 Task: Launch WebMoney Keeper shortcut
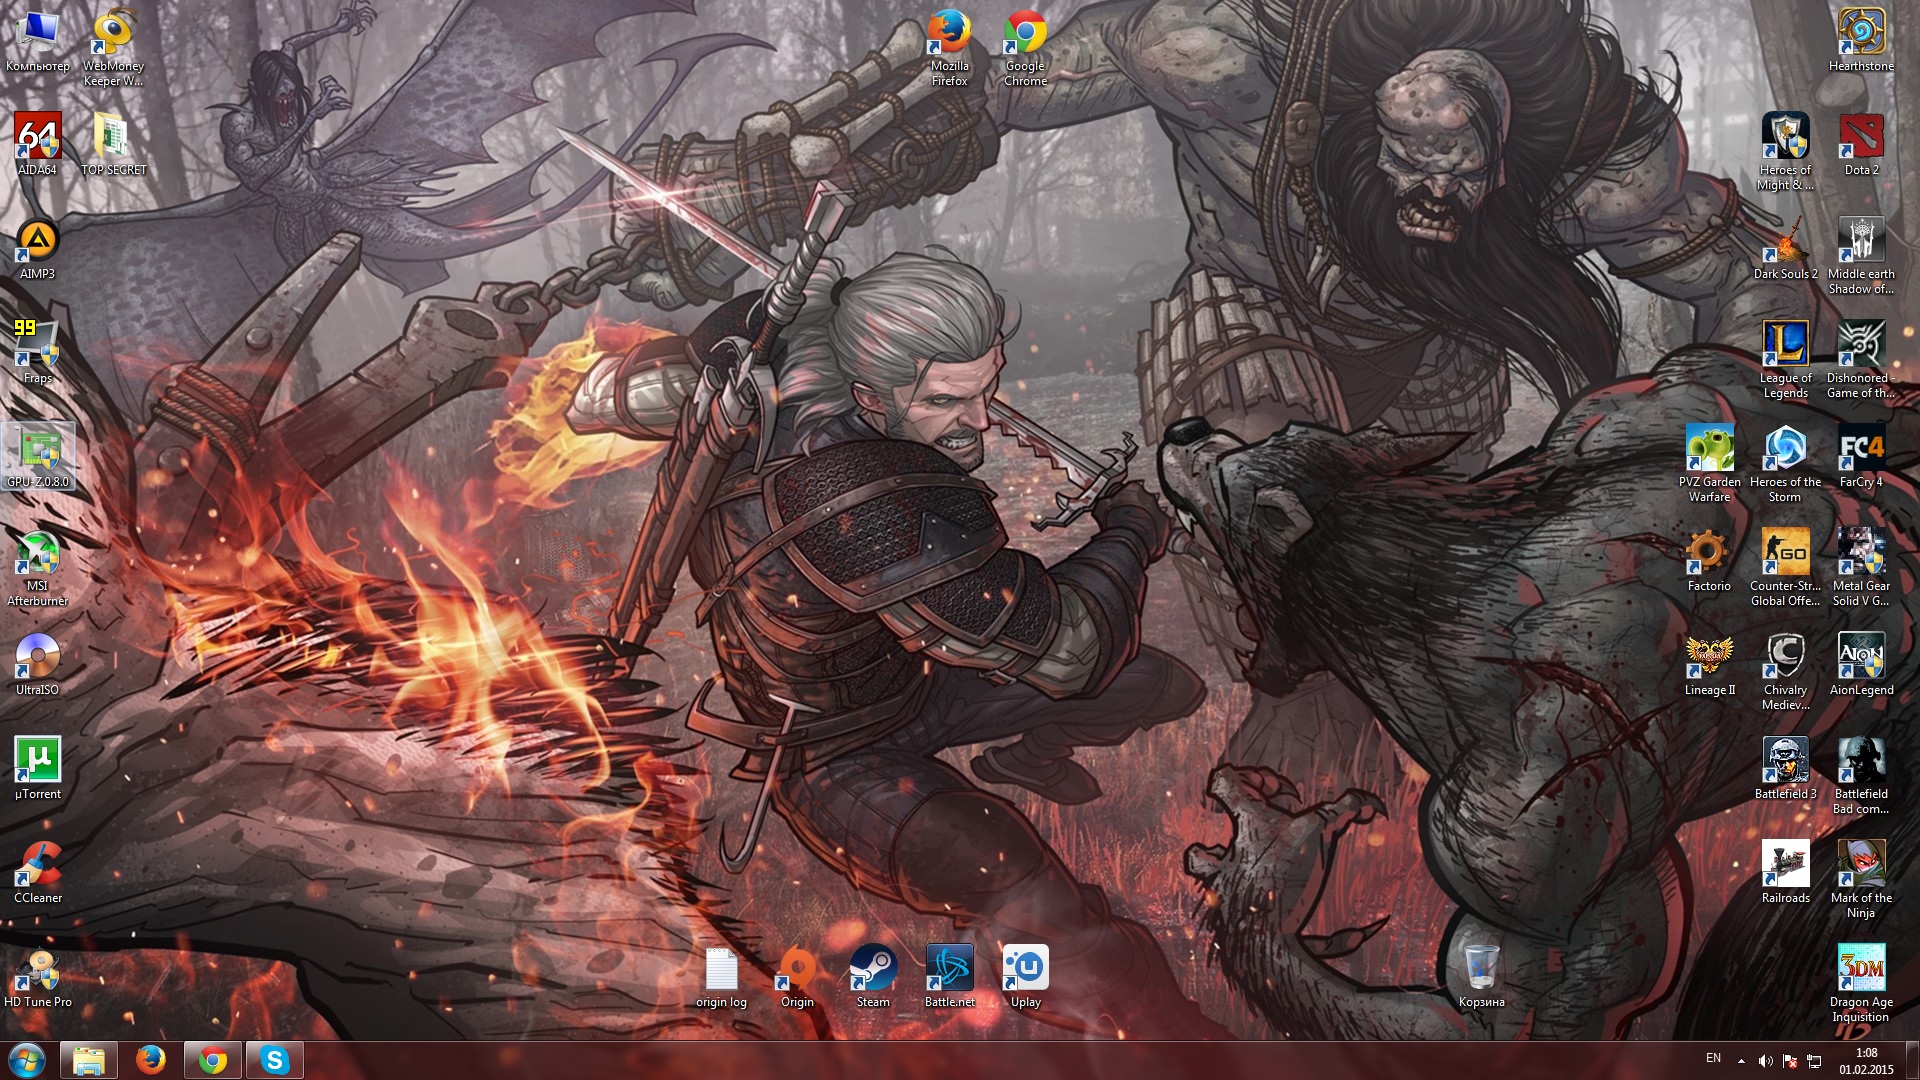click(114, 49)
